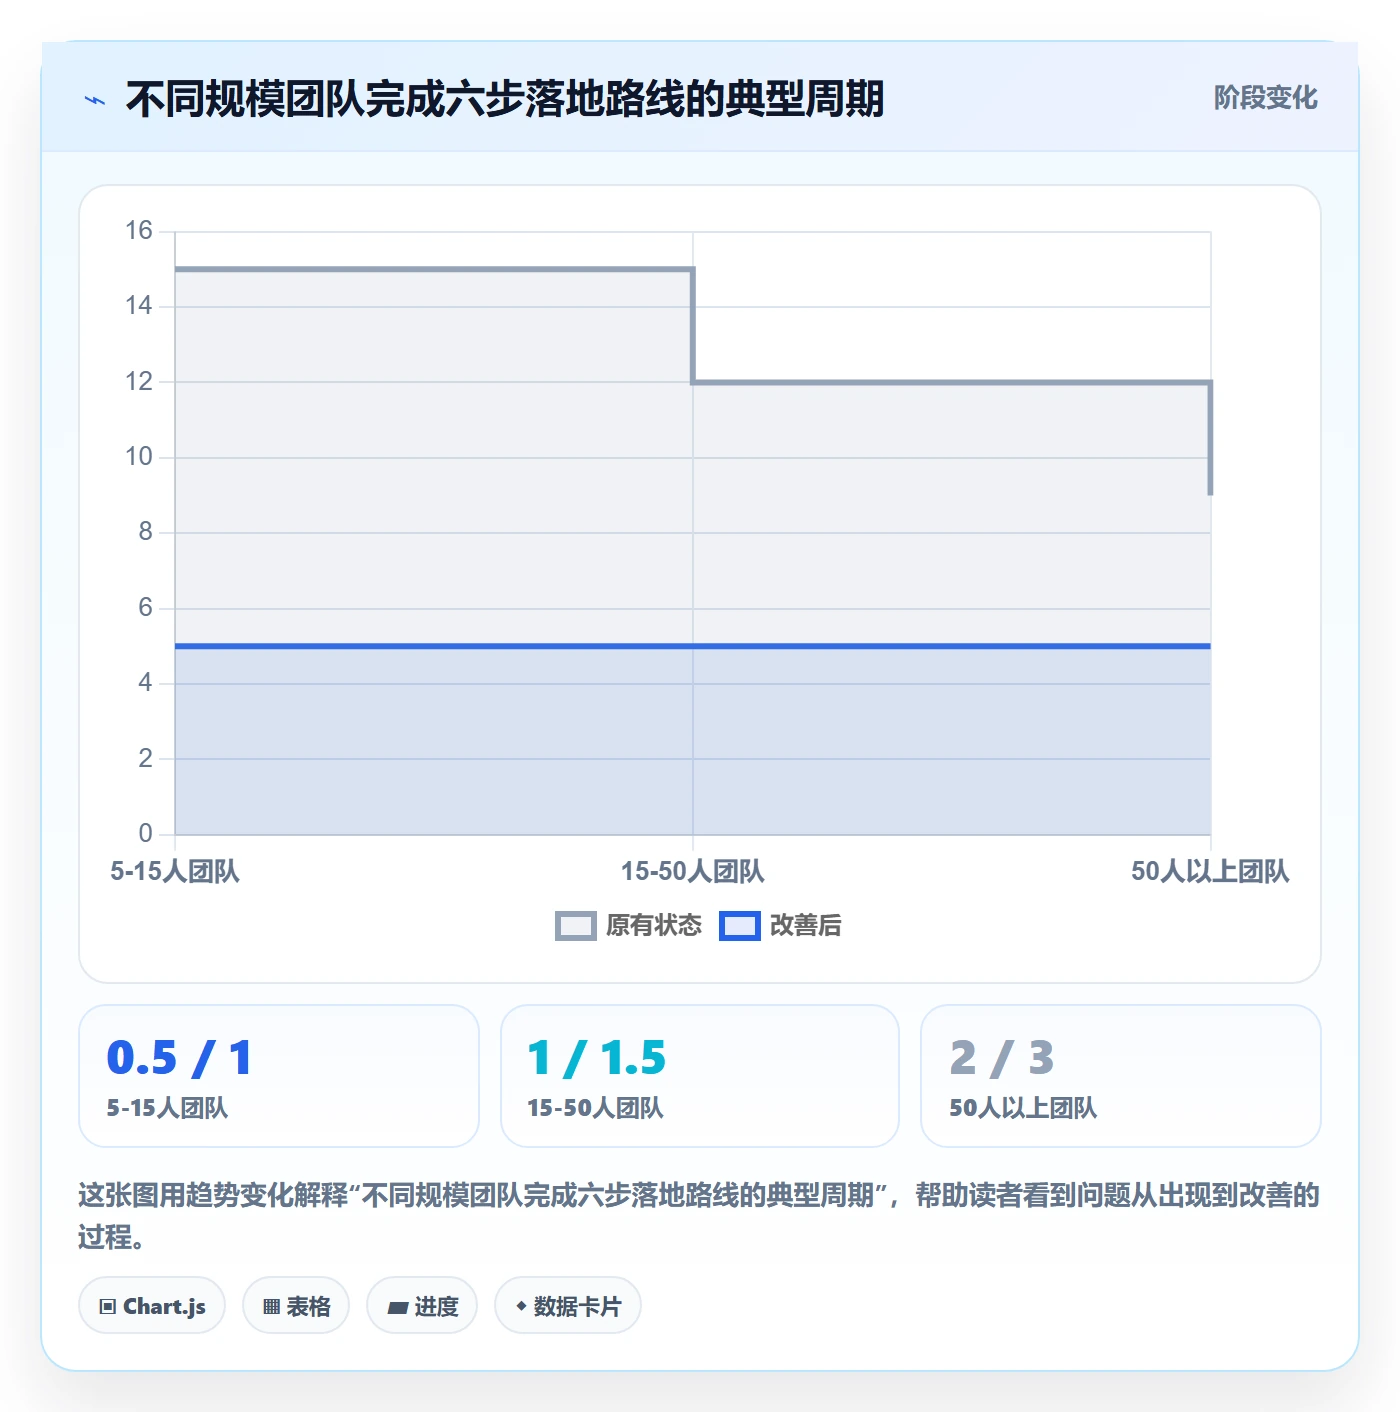Toggle the 原有状态 legend swatch
Screen dimensions: 1400x1412
click(576, 926)
